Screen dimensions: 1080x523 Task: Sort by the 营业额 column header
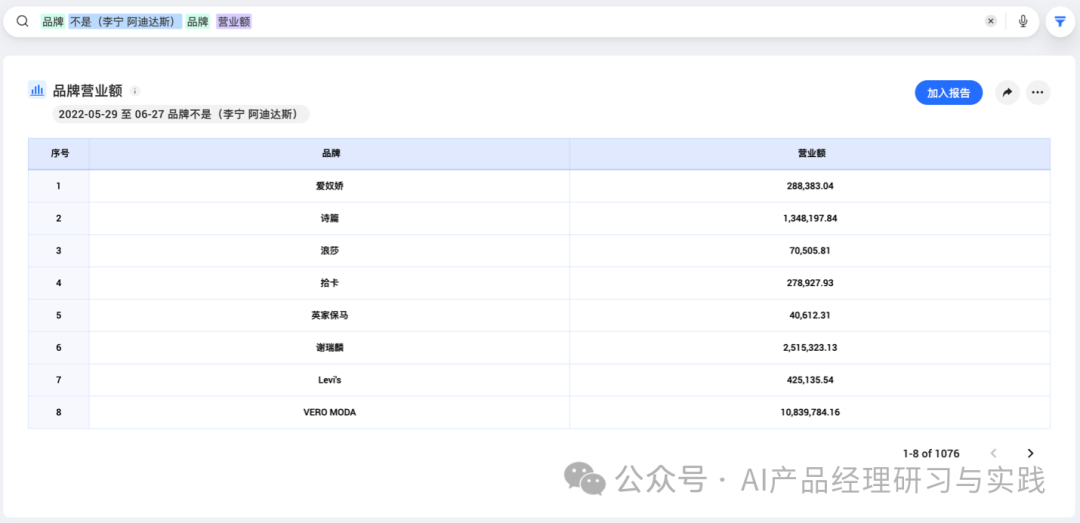811,154
